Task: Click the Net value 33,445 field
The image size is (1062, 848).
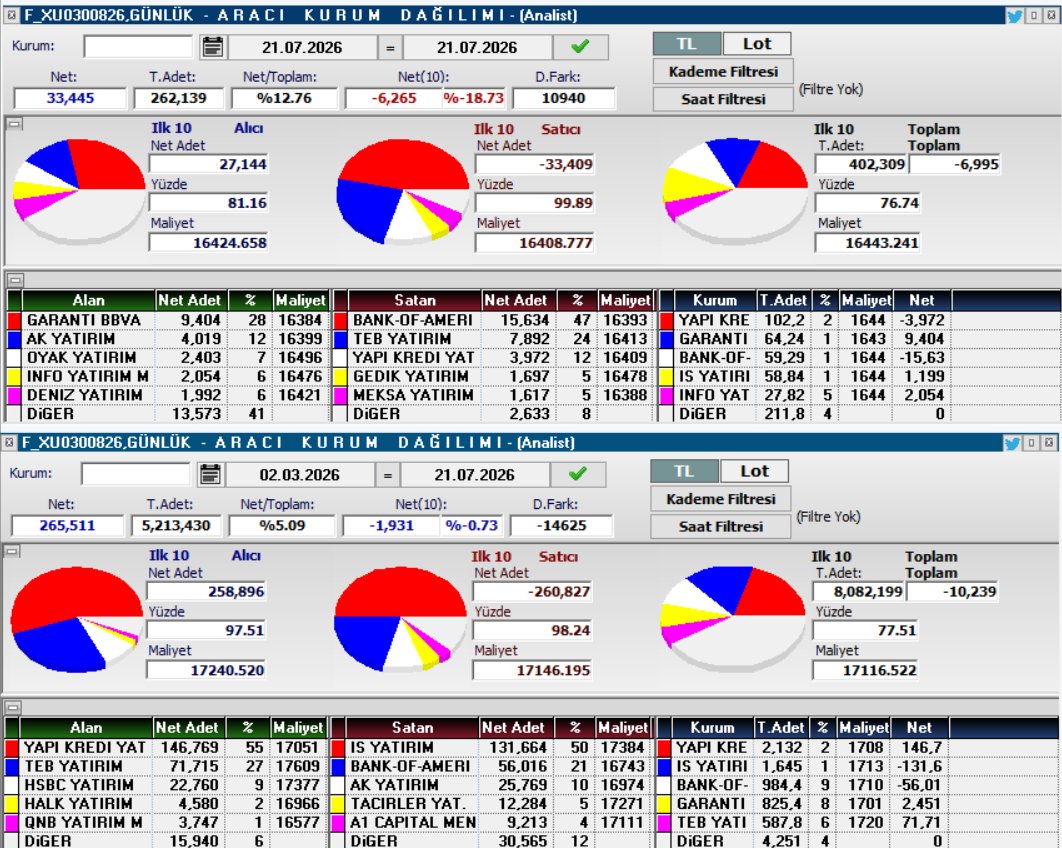Action: pos(70,98)
